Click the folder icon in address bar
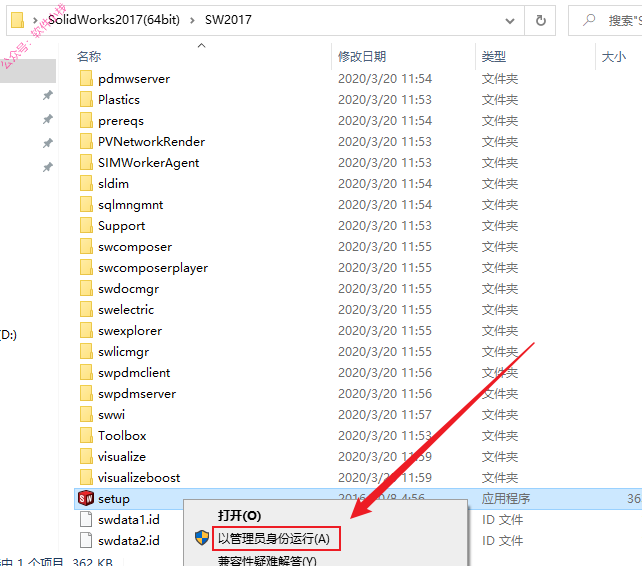 [x=17, y=20]
